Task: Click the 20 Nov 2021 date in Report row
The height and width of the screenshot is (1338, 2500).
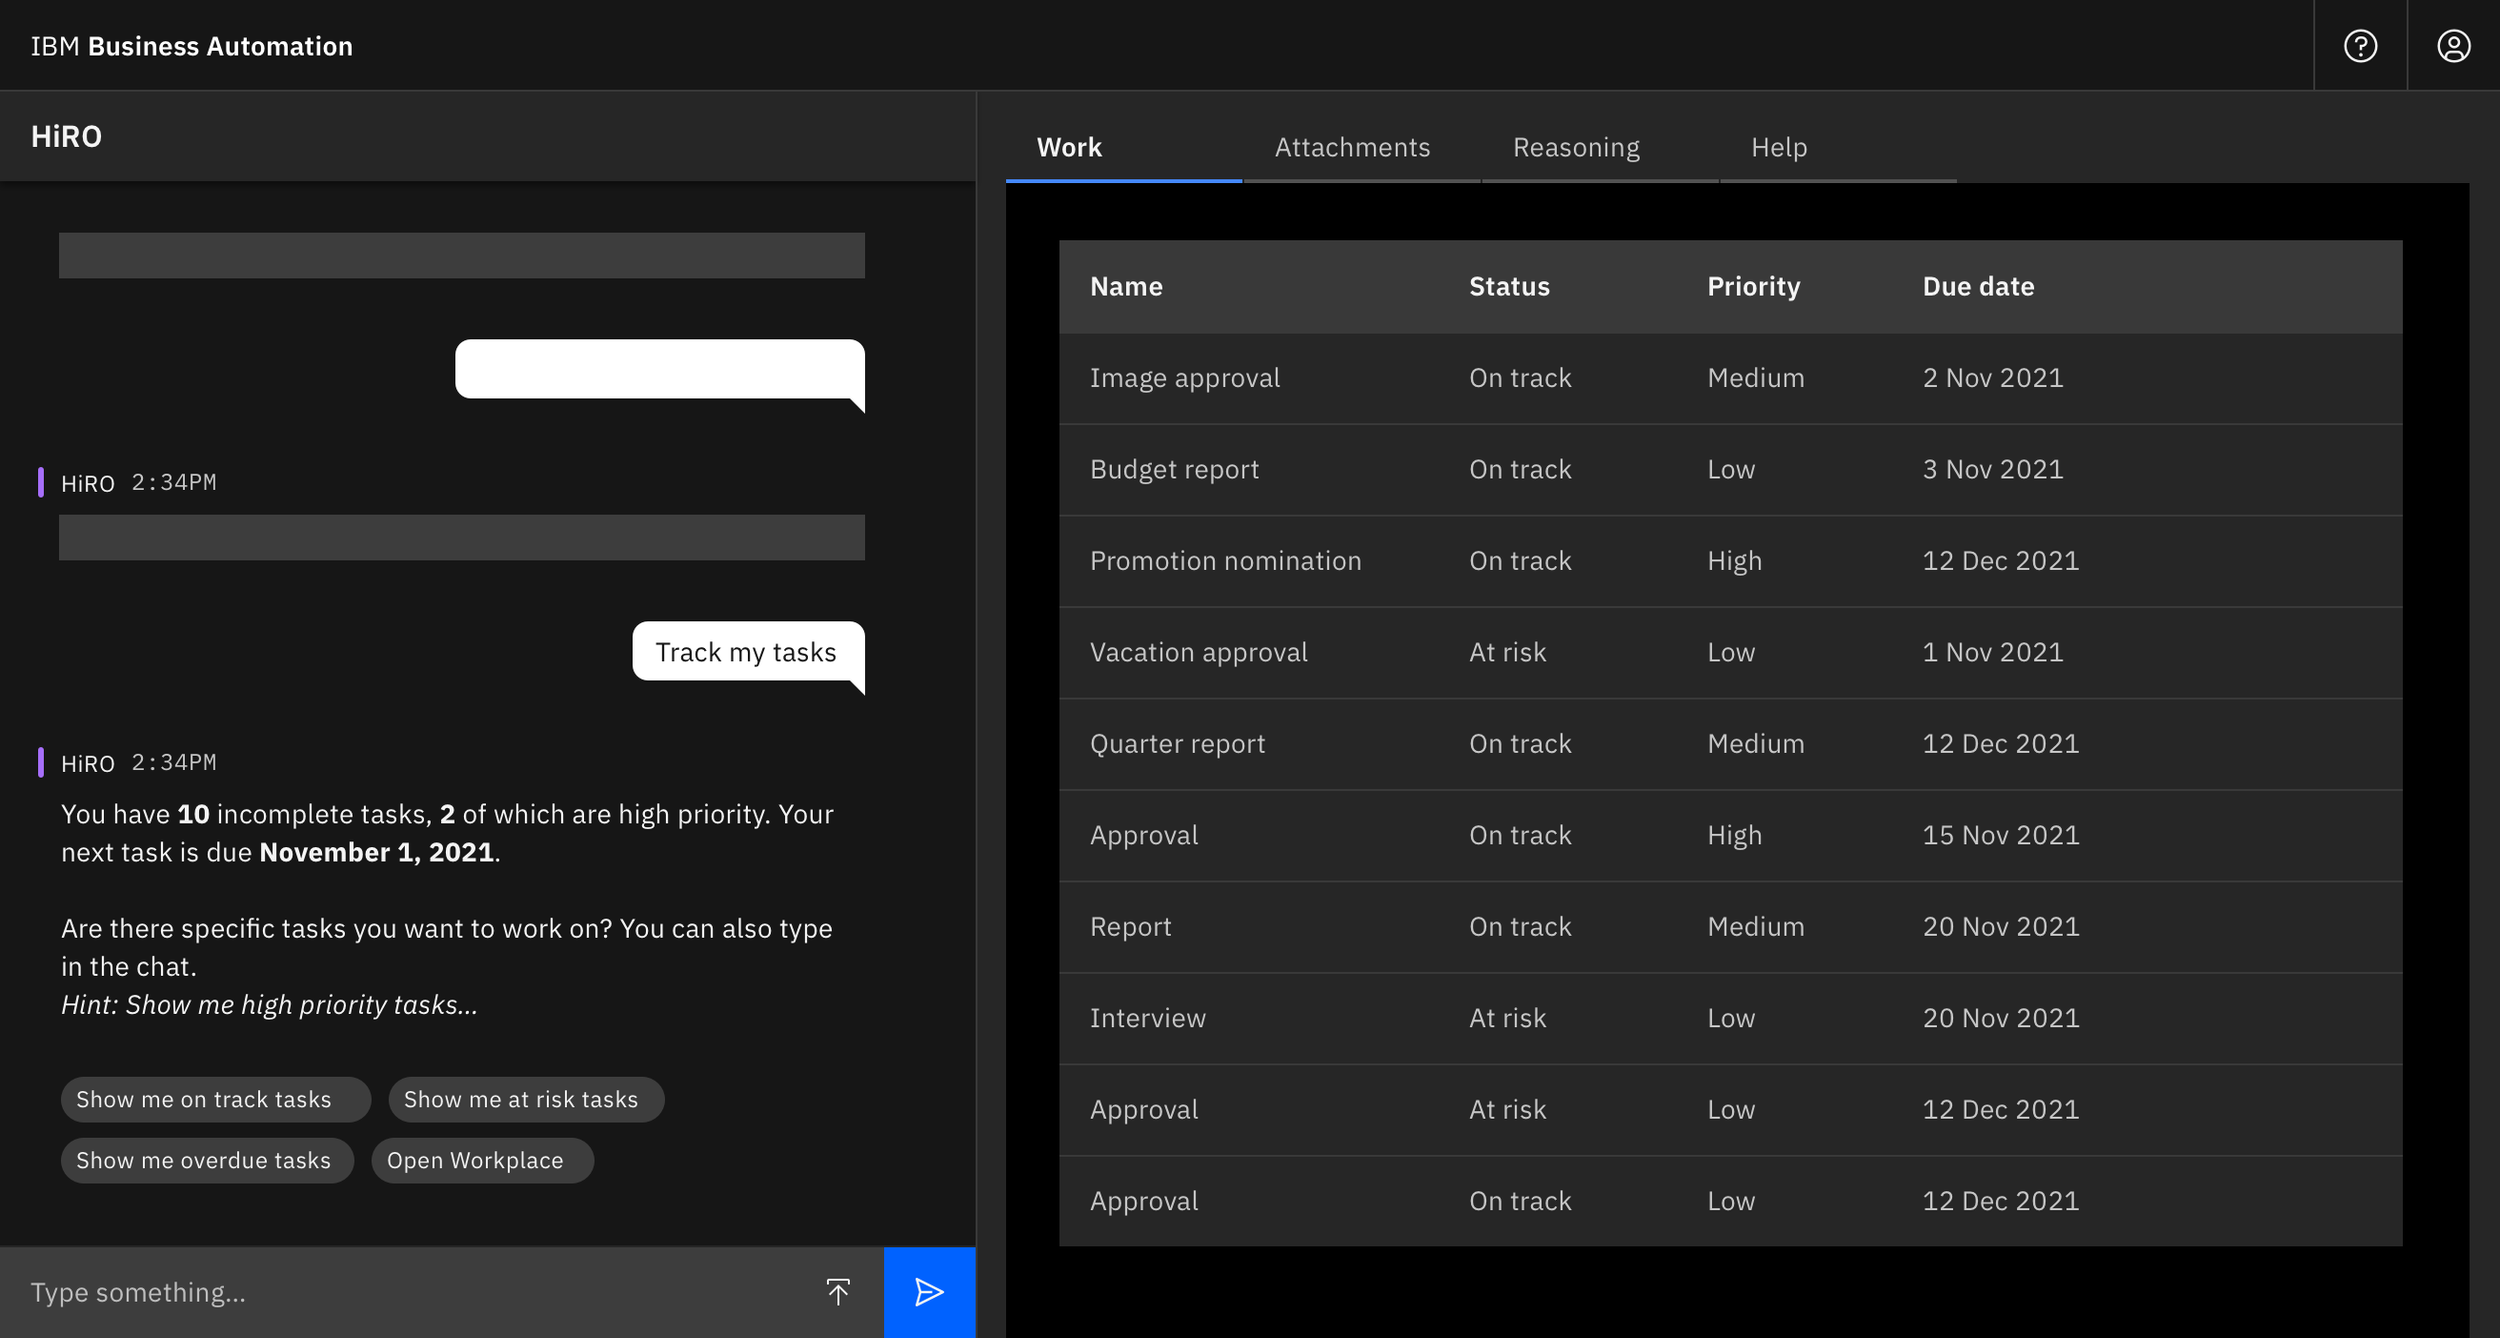Action: pyautogui.click(x=2000, y=927)
